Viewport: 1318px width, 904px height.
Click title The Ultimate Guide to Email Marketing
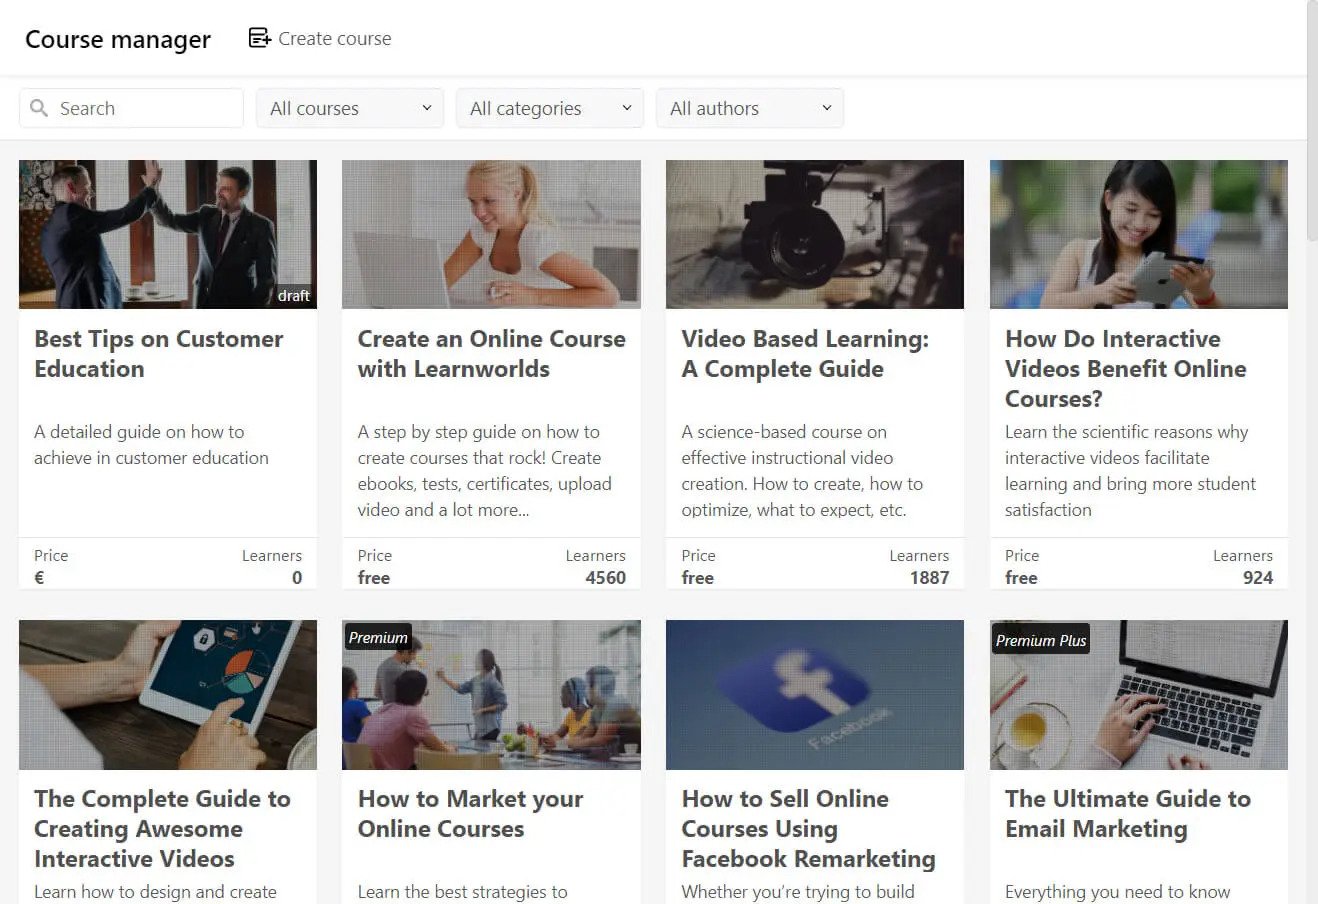[x=1128, y=814]
